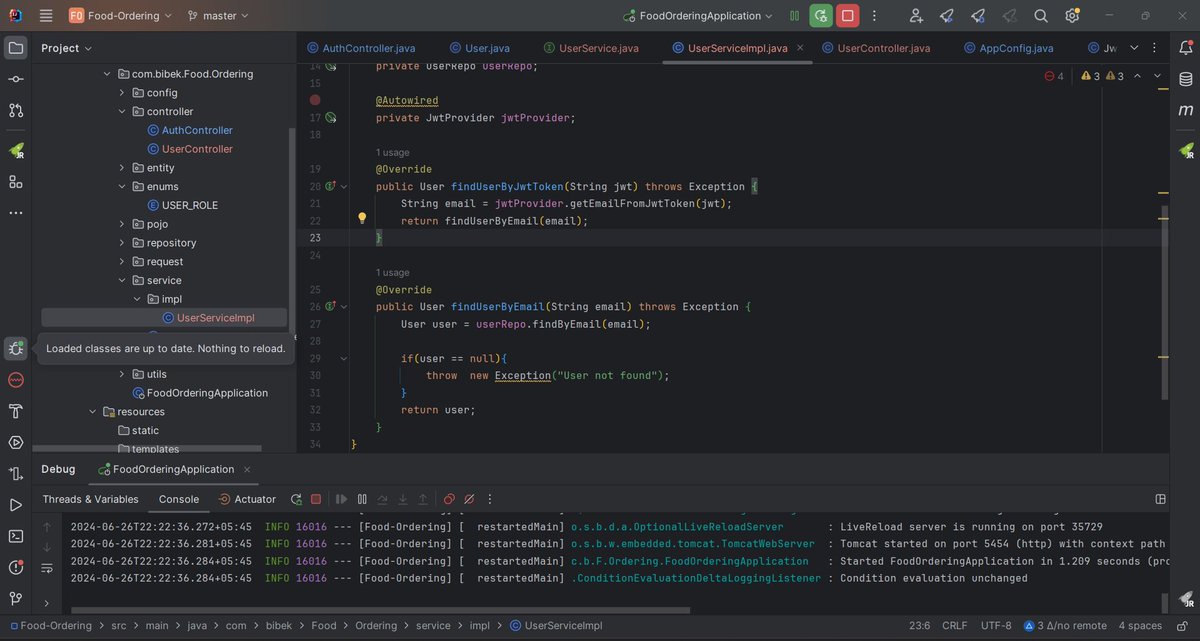
Task: Switch to the UserController.java tab
Action: point(876,48)
